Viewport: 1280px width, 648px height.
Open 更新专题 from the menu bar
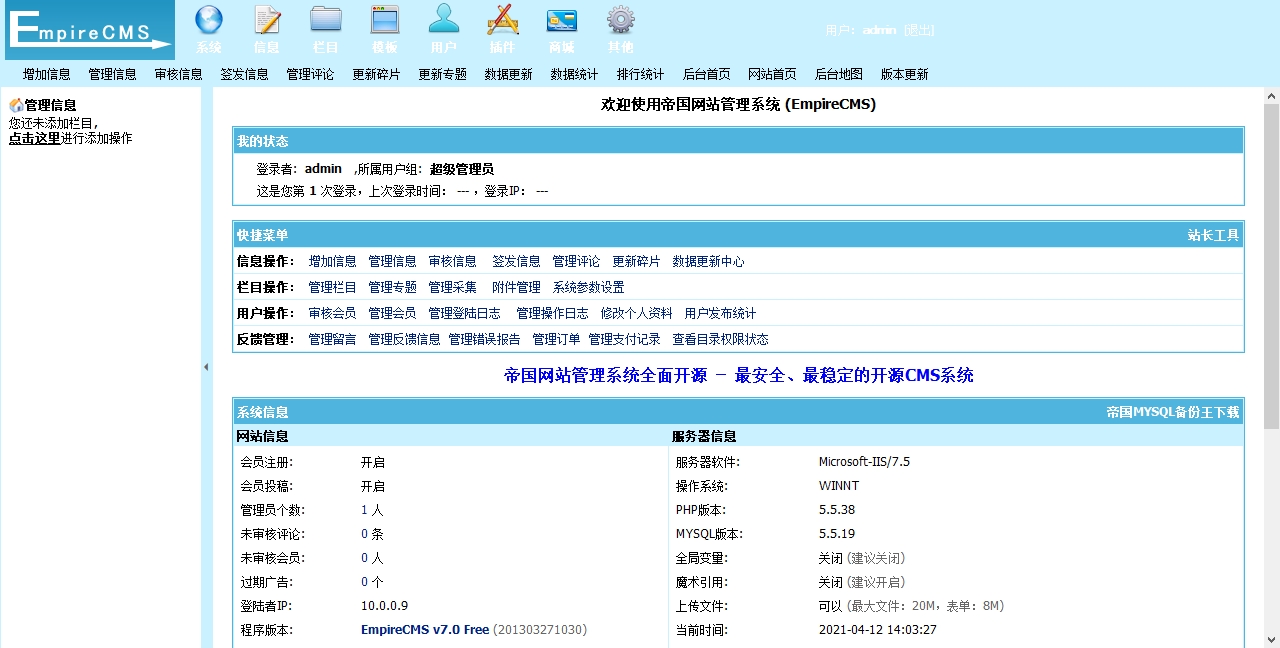(x=443, y=74)
